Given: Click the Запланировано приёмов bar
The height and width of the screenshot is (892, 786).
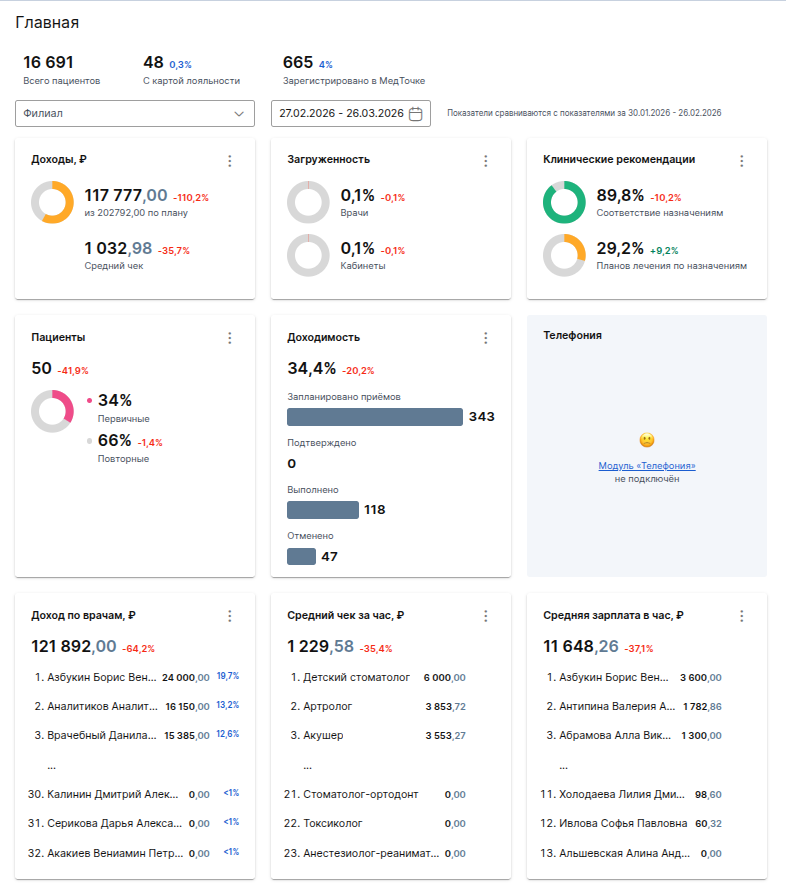Looking at the screenshot, I should (x=374, y=417).
